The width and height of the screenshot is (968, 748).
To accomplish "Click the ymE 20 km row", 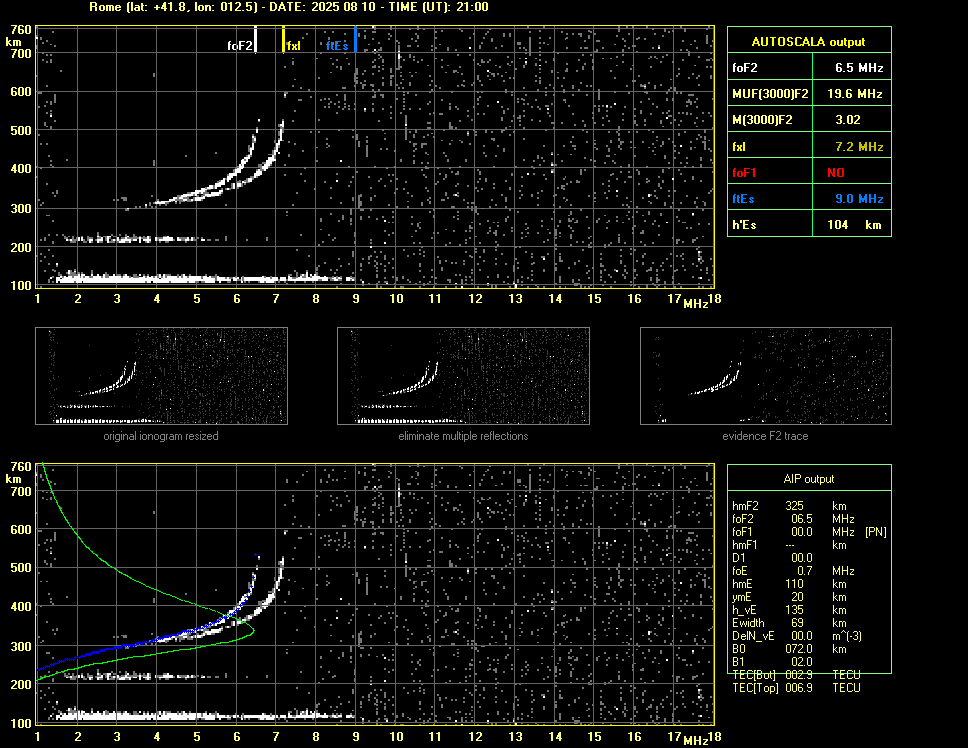I will tap(790, 597).
